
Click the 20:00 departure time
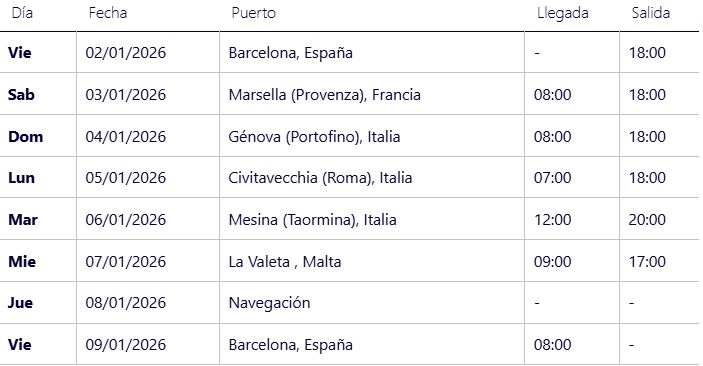coord(647,220)
